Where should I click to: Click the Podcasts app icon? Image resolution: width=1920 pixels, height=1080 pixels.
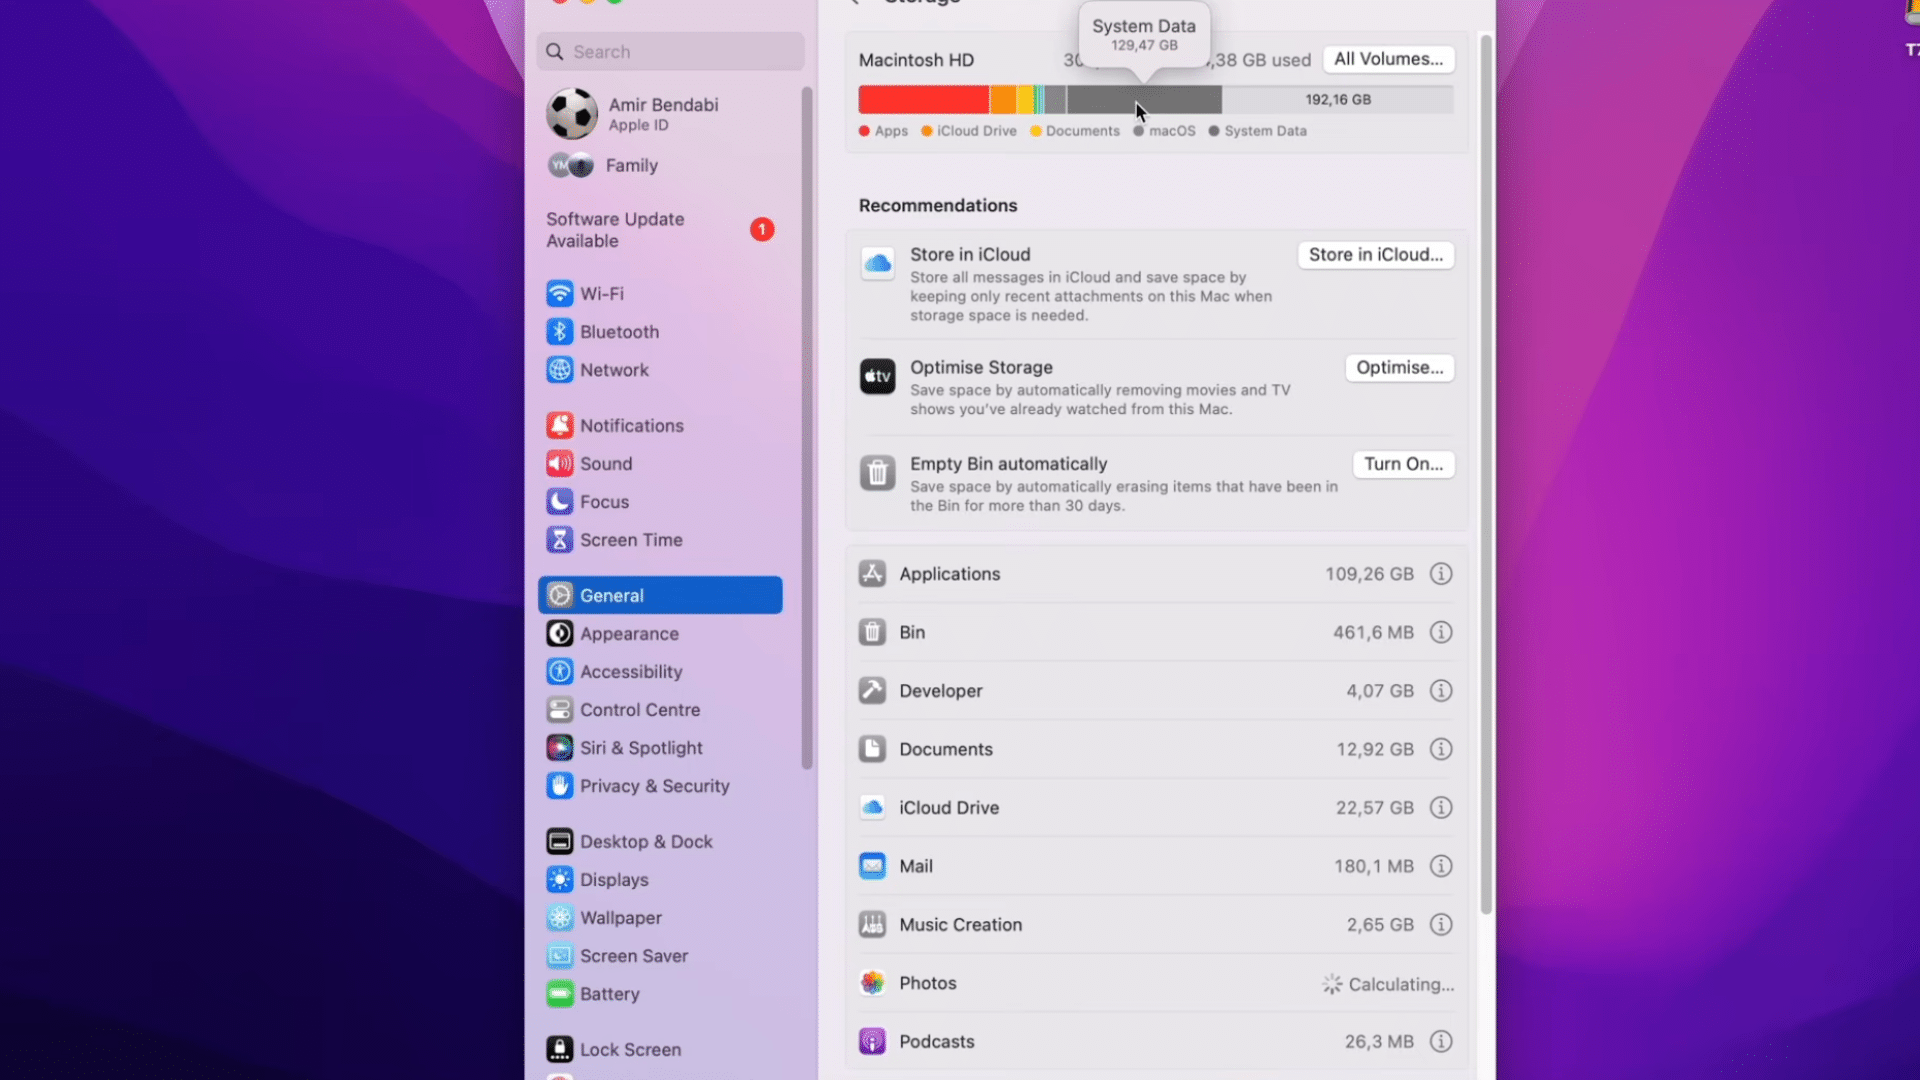point(872,1042)
